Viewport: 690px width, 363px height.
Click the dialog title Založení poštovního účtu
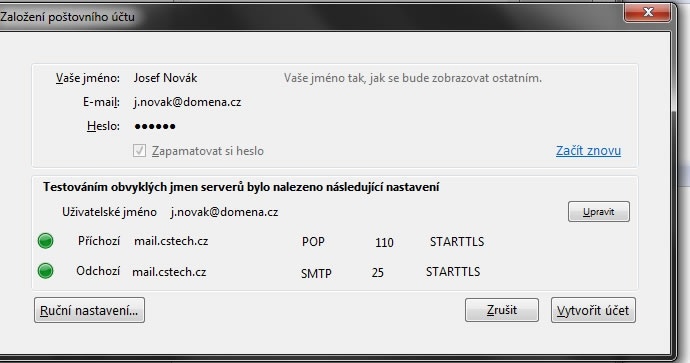pyautogui.click(x=67, y=17)
